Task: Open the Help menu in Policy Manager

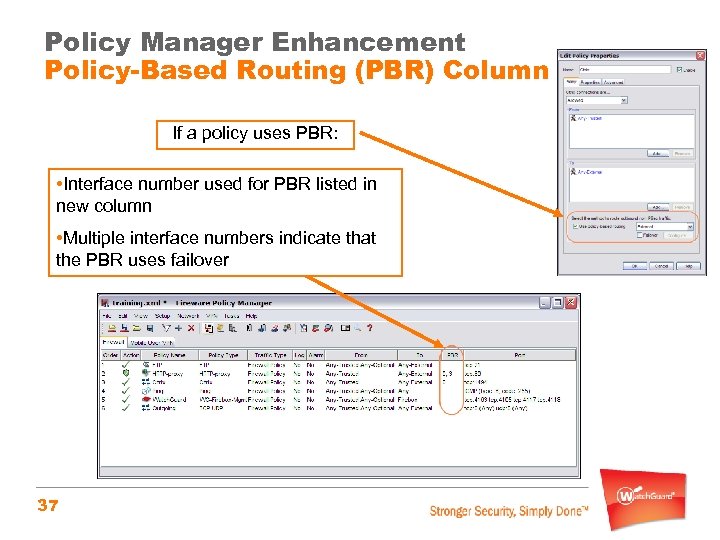Action: click(x=251, y=316)
